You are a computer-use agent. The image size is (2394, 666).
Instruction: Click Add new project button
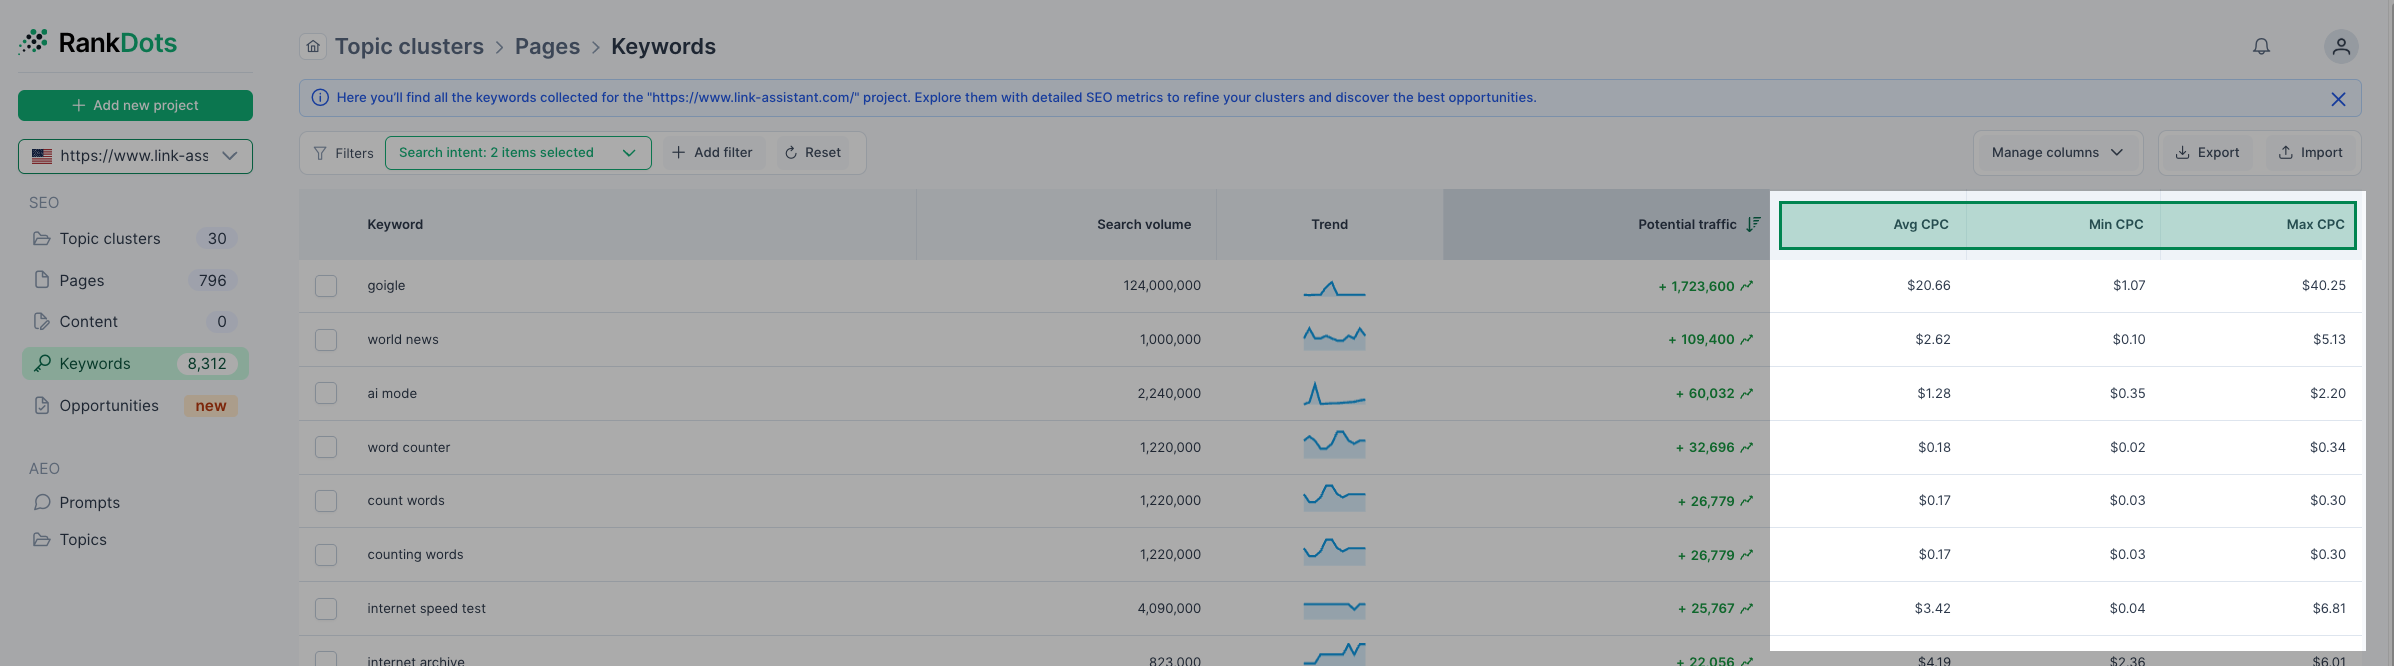[135, 105]
